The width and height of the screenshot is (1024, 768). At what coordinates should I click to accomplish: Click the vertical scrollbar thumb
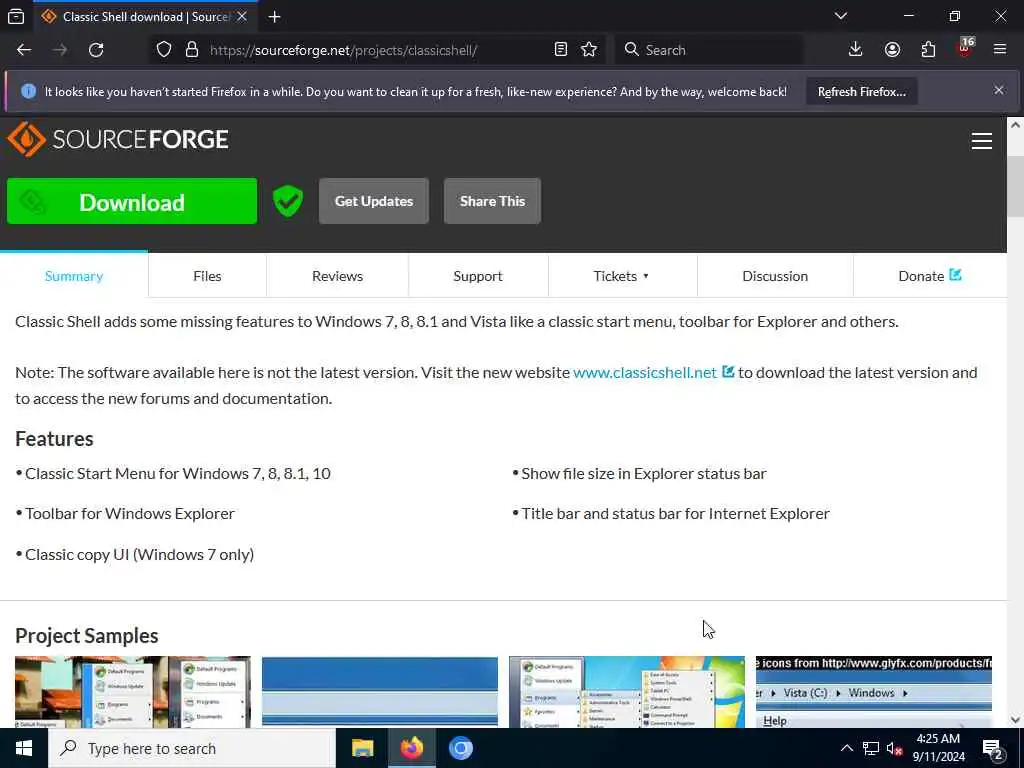pyautogui.click(x=1015, y=186)
